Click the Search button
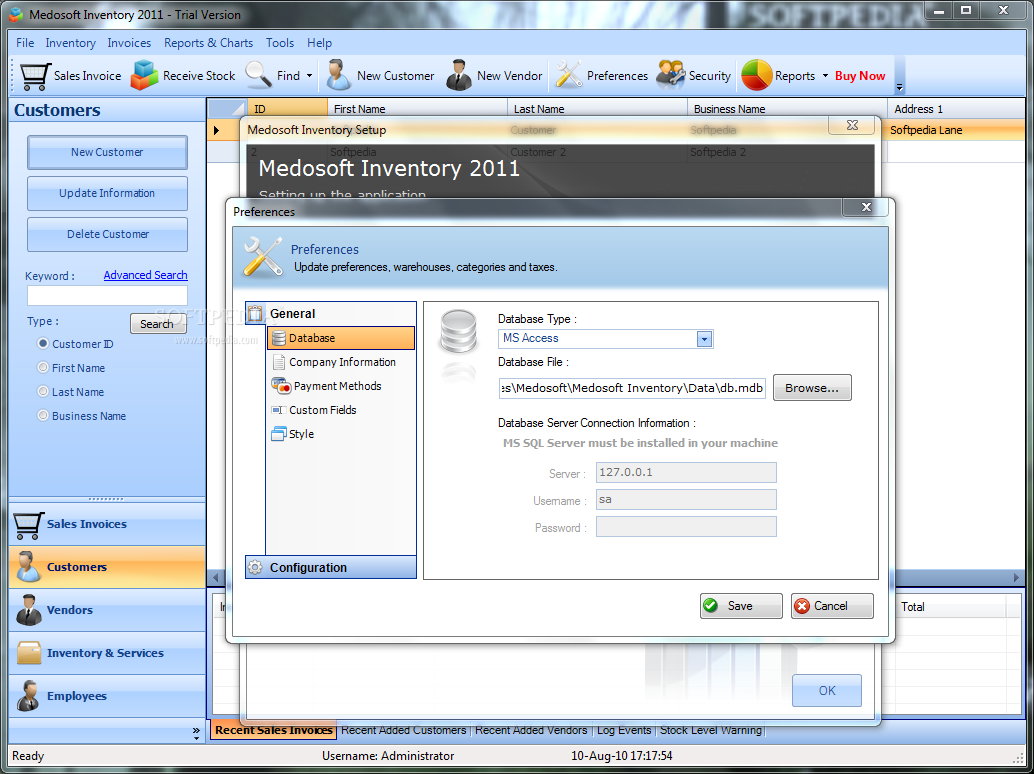This screenshot has height=774, width=1034. click(158, 324)
